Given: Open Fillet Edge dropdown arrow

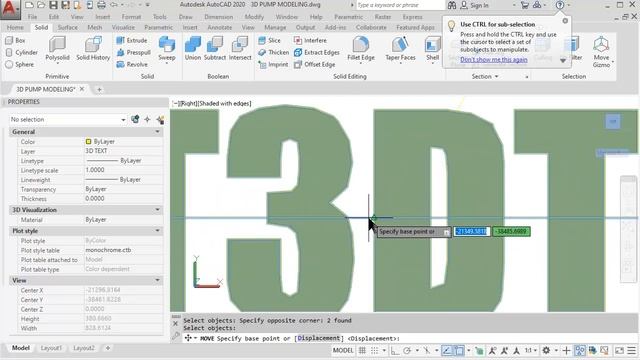Looking at the screenshot, I should [x=361, y=64].
